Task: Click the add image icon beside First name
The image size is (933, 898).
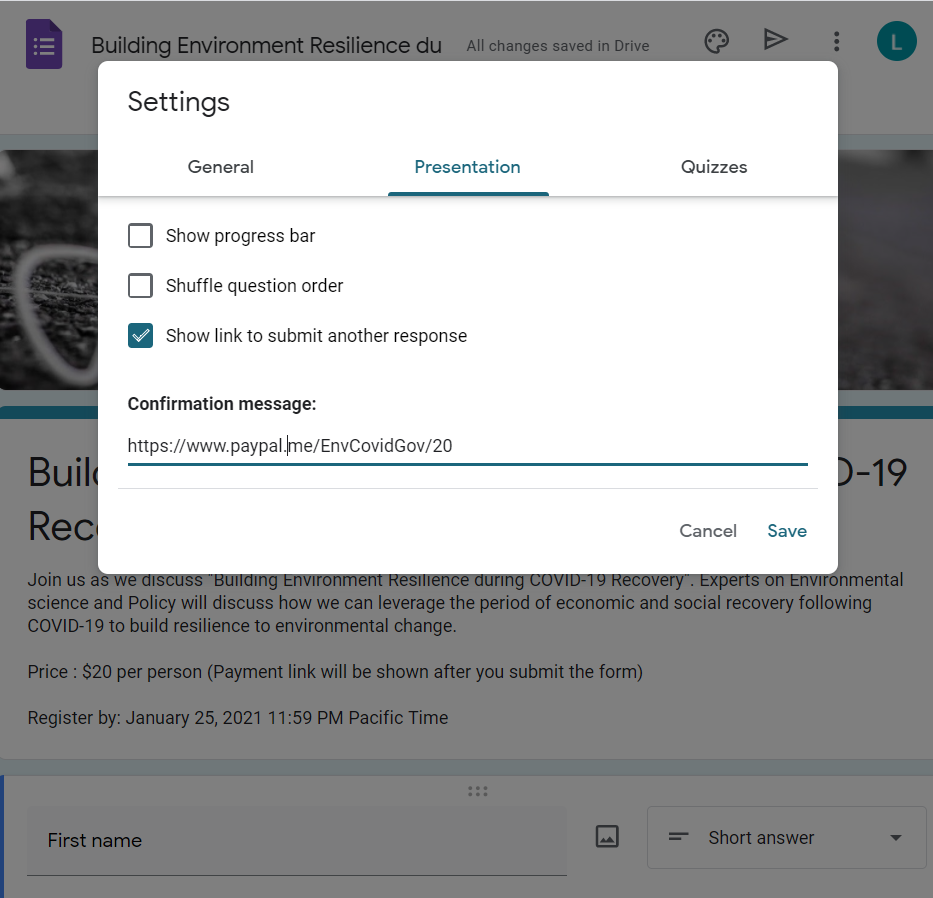Action: click(607, 837)
